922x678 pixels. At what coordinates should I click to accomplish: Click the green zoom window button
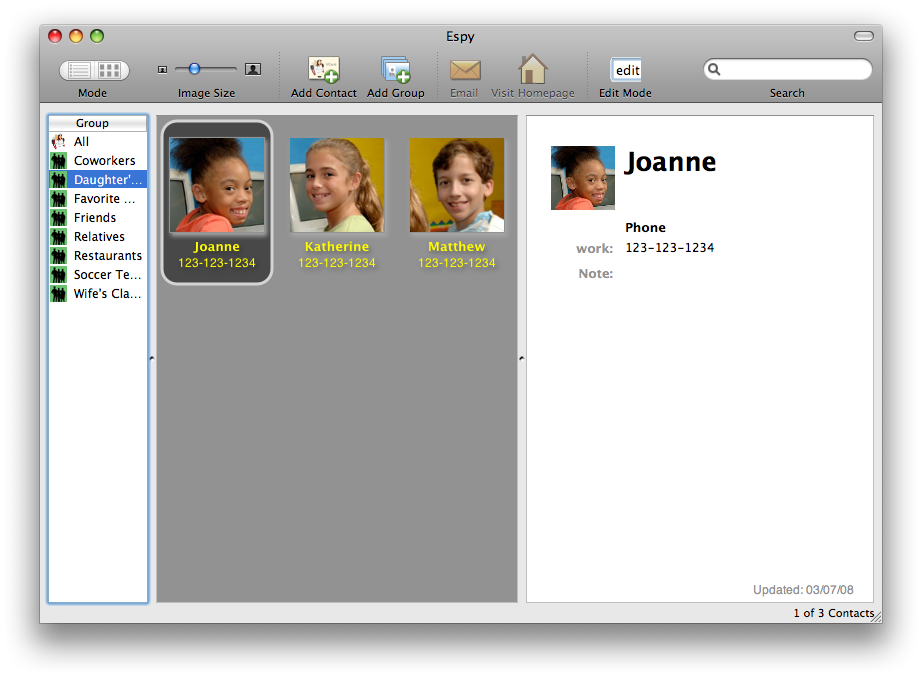click(x=97, y=36)
